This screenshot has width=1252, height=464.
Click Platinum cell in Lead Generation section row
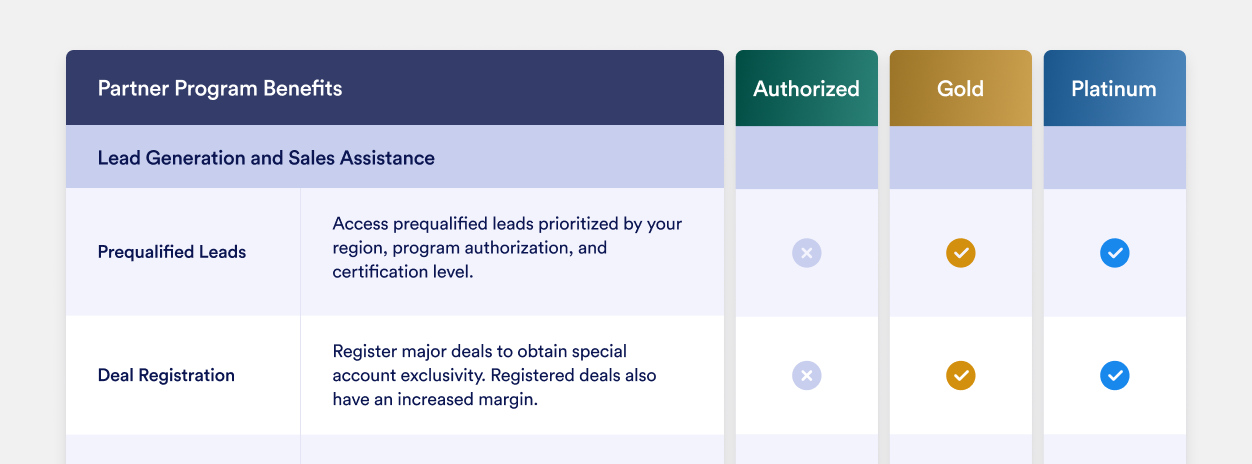1115,158
